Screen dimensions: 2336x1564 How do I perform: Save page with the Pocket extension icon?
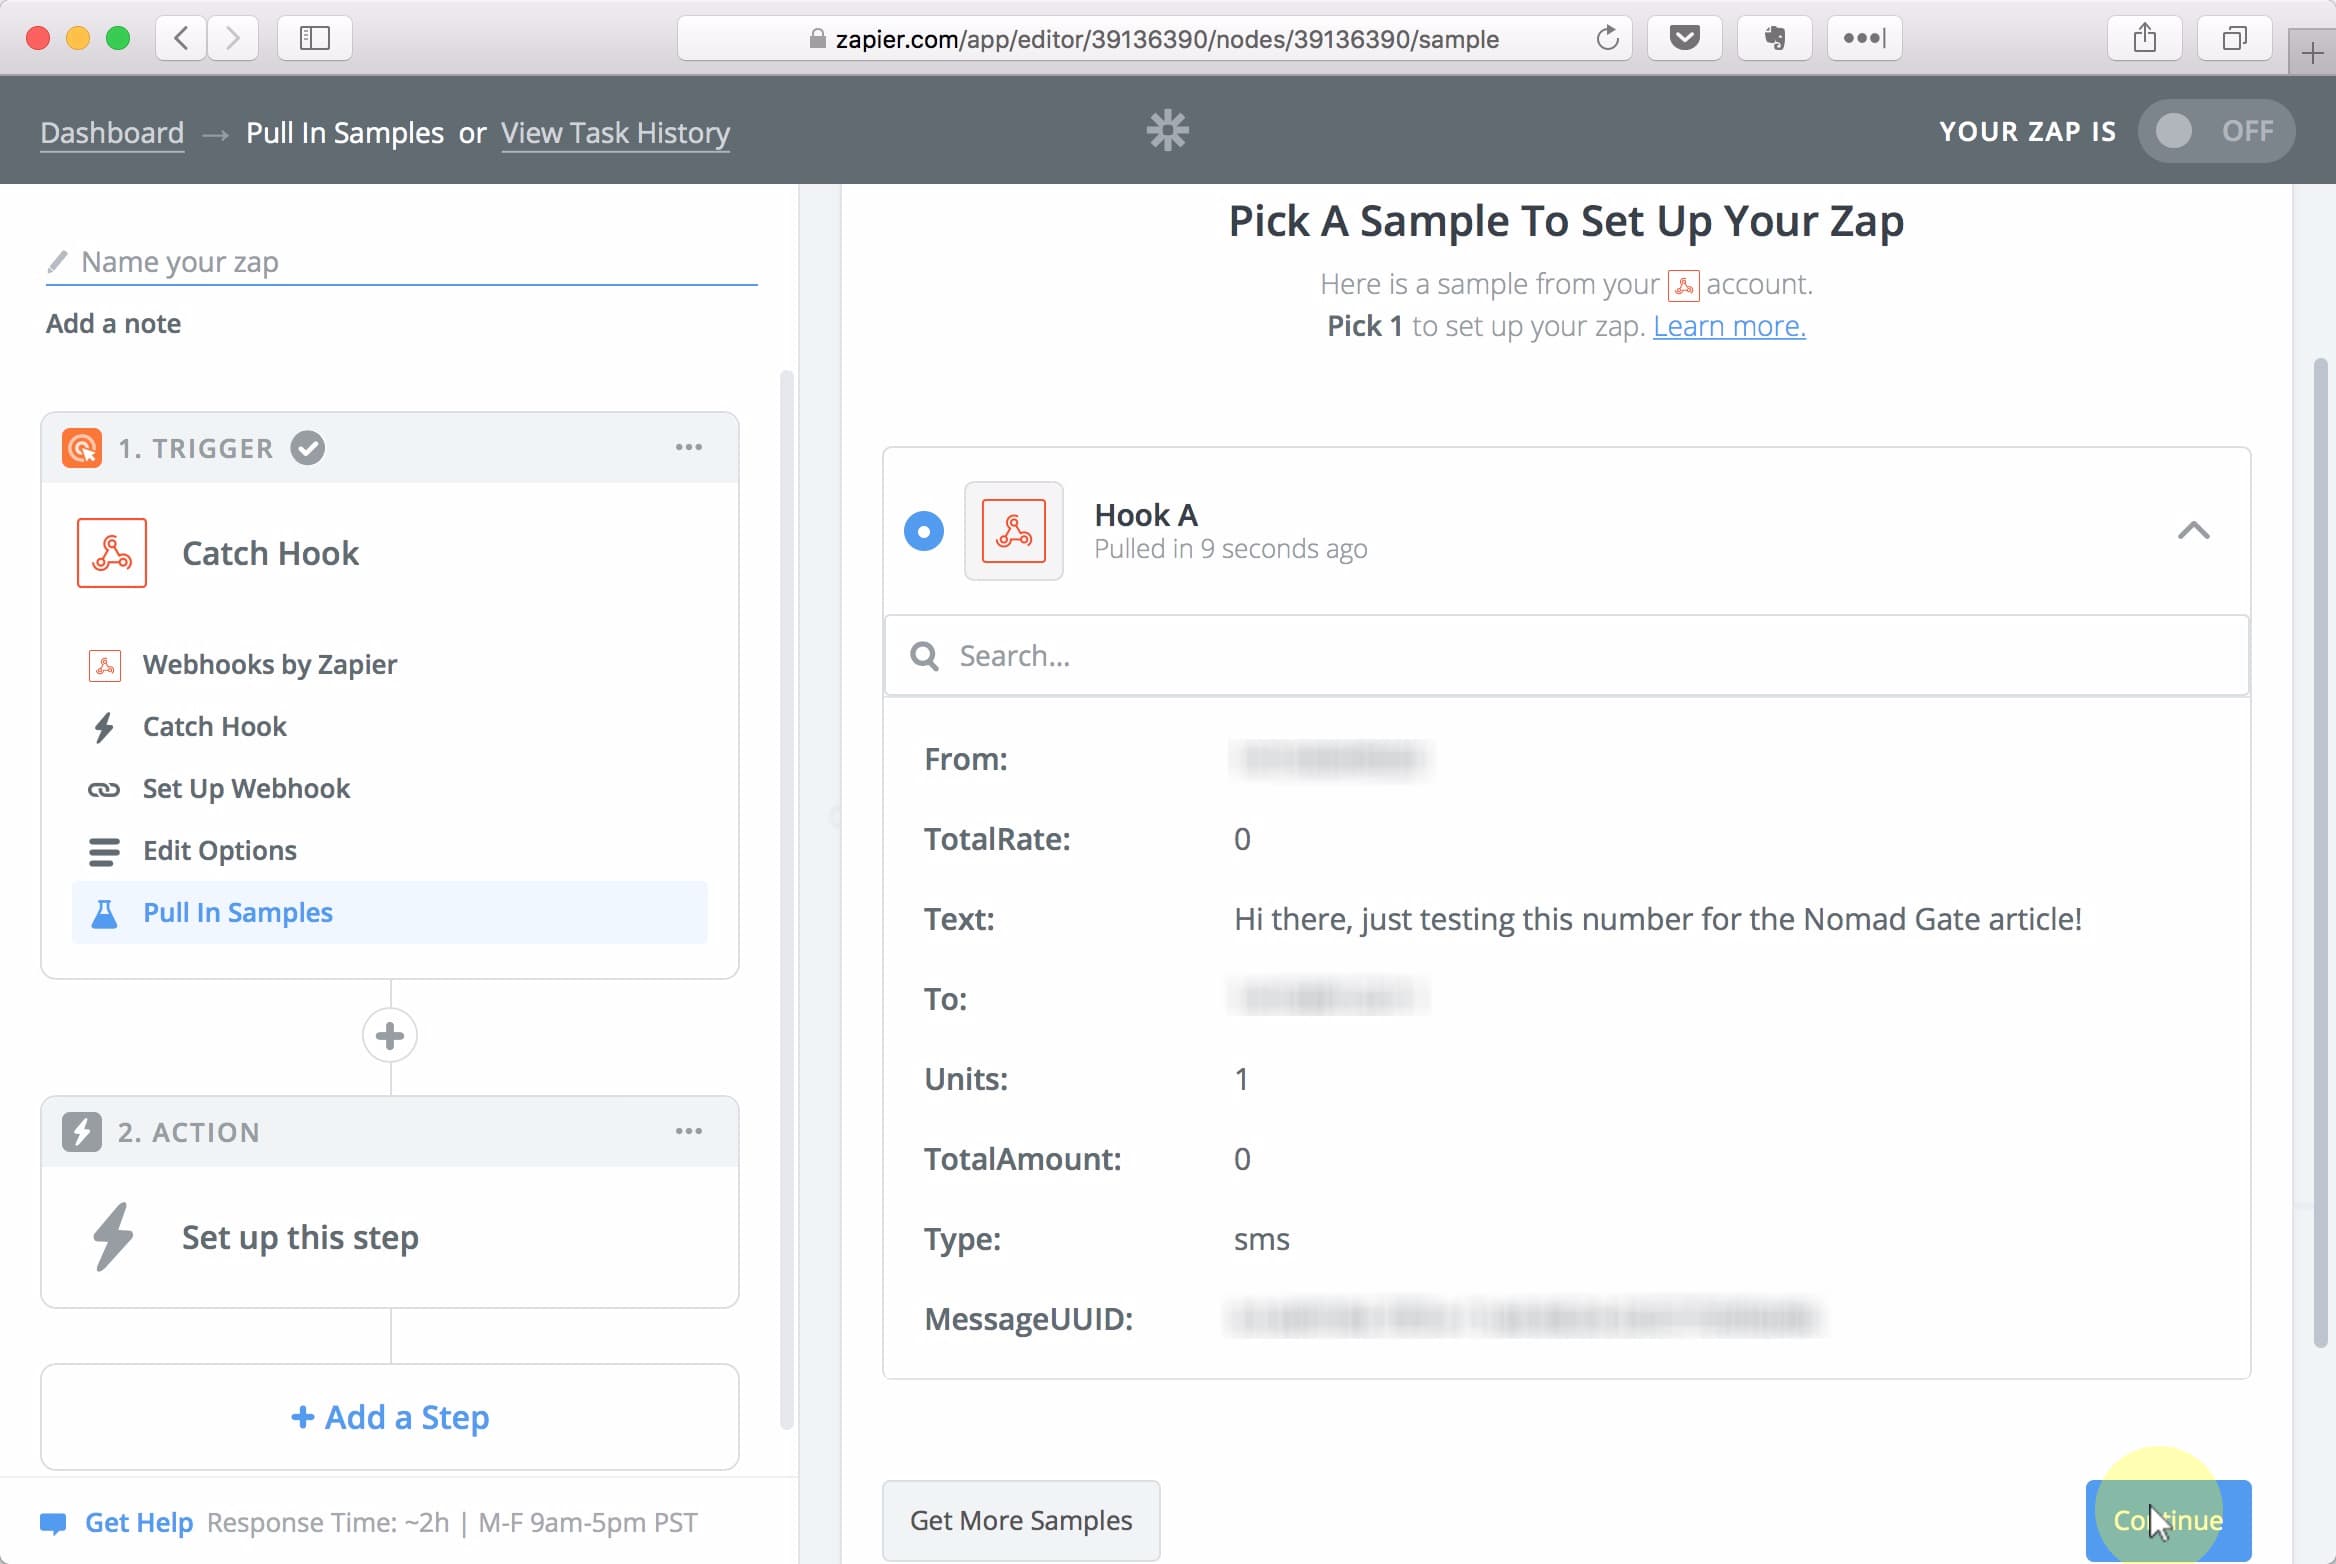click(x=1684, y=38)
